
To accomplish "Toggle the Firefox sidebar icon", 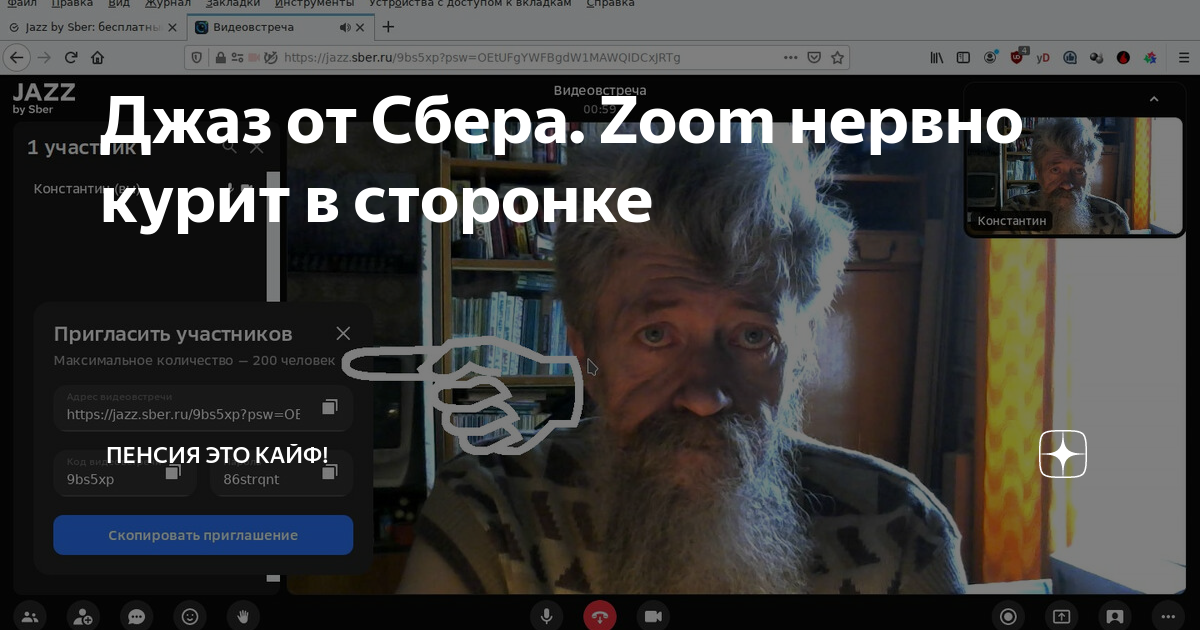I will coord(963,58).
